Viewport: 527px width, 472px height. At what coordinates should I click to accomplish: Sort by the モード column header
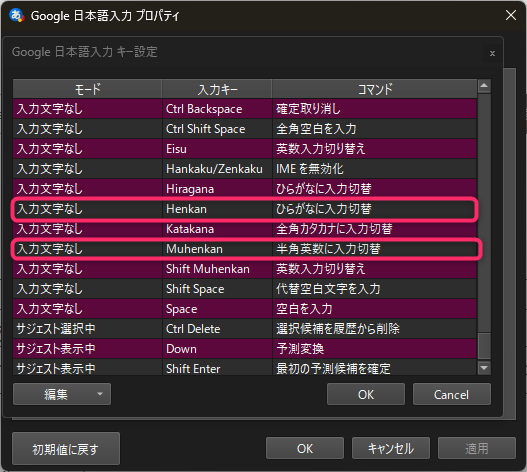87,89
